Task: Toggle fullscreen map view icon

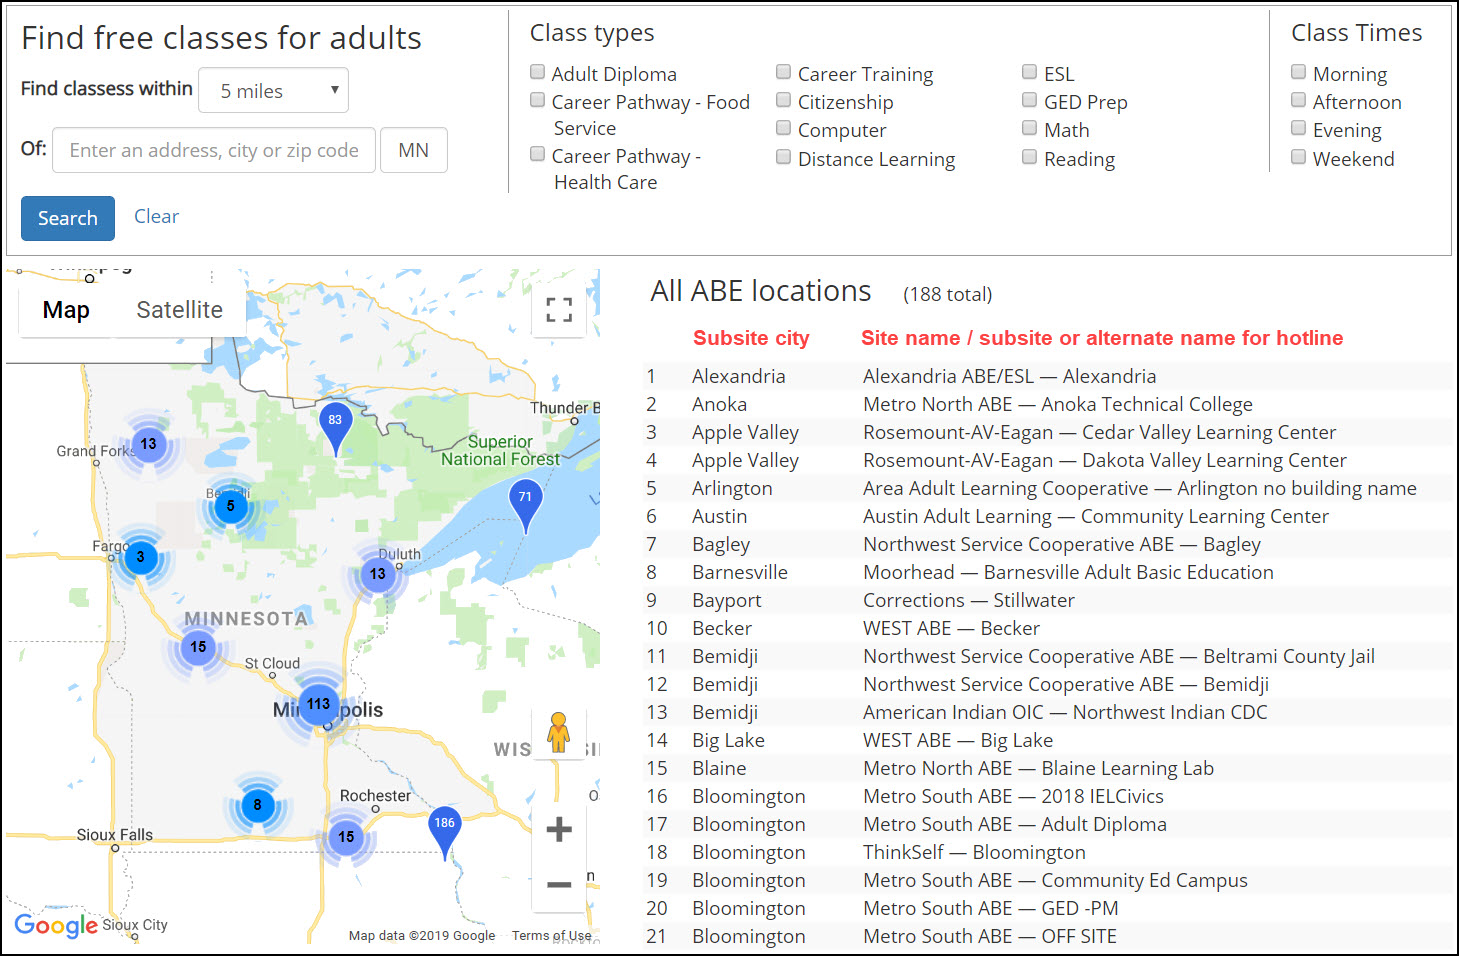Action: click(x=559, y=310)
